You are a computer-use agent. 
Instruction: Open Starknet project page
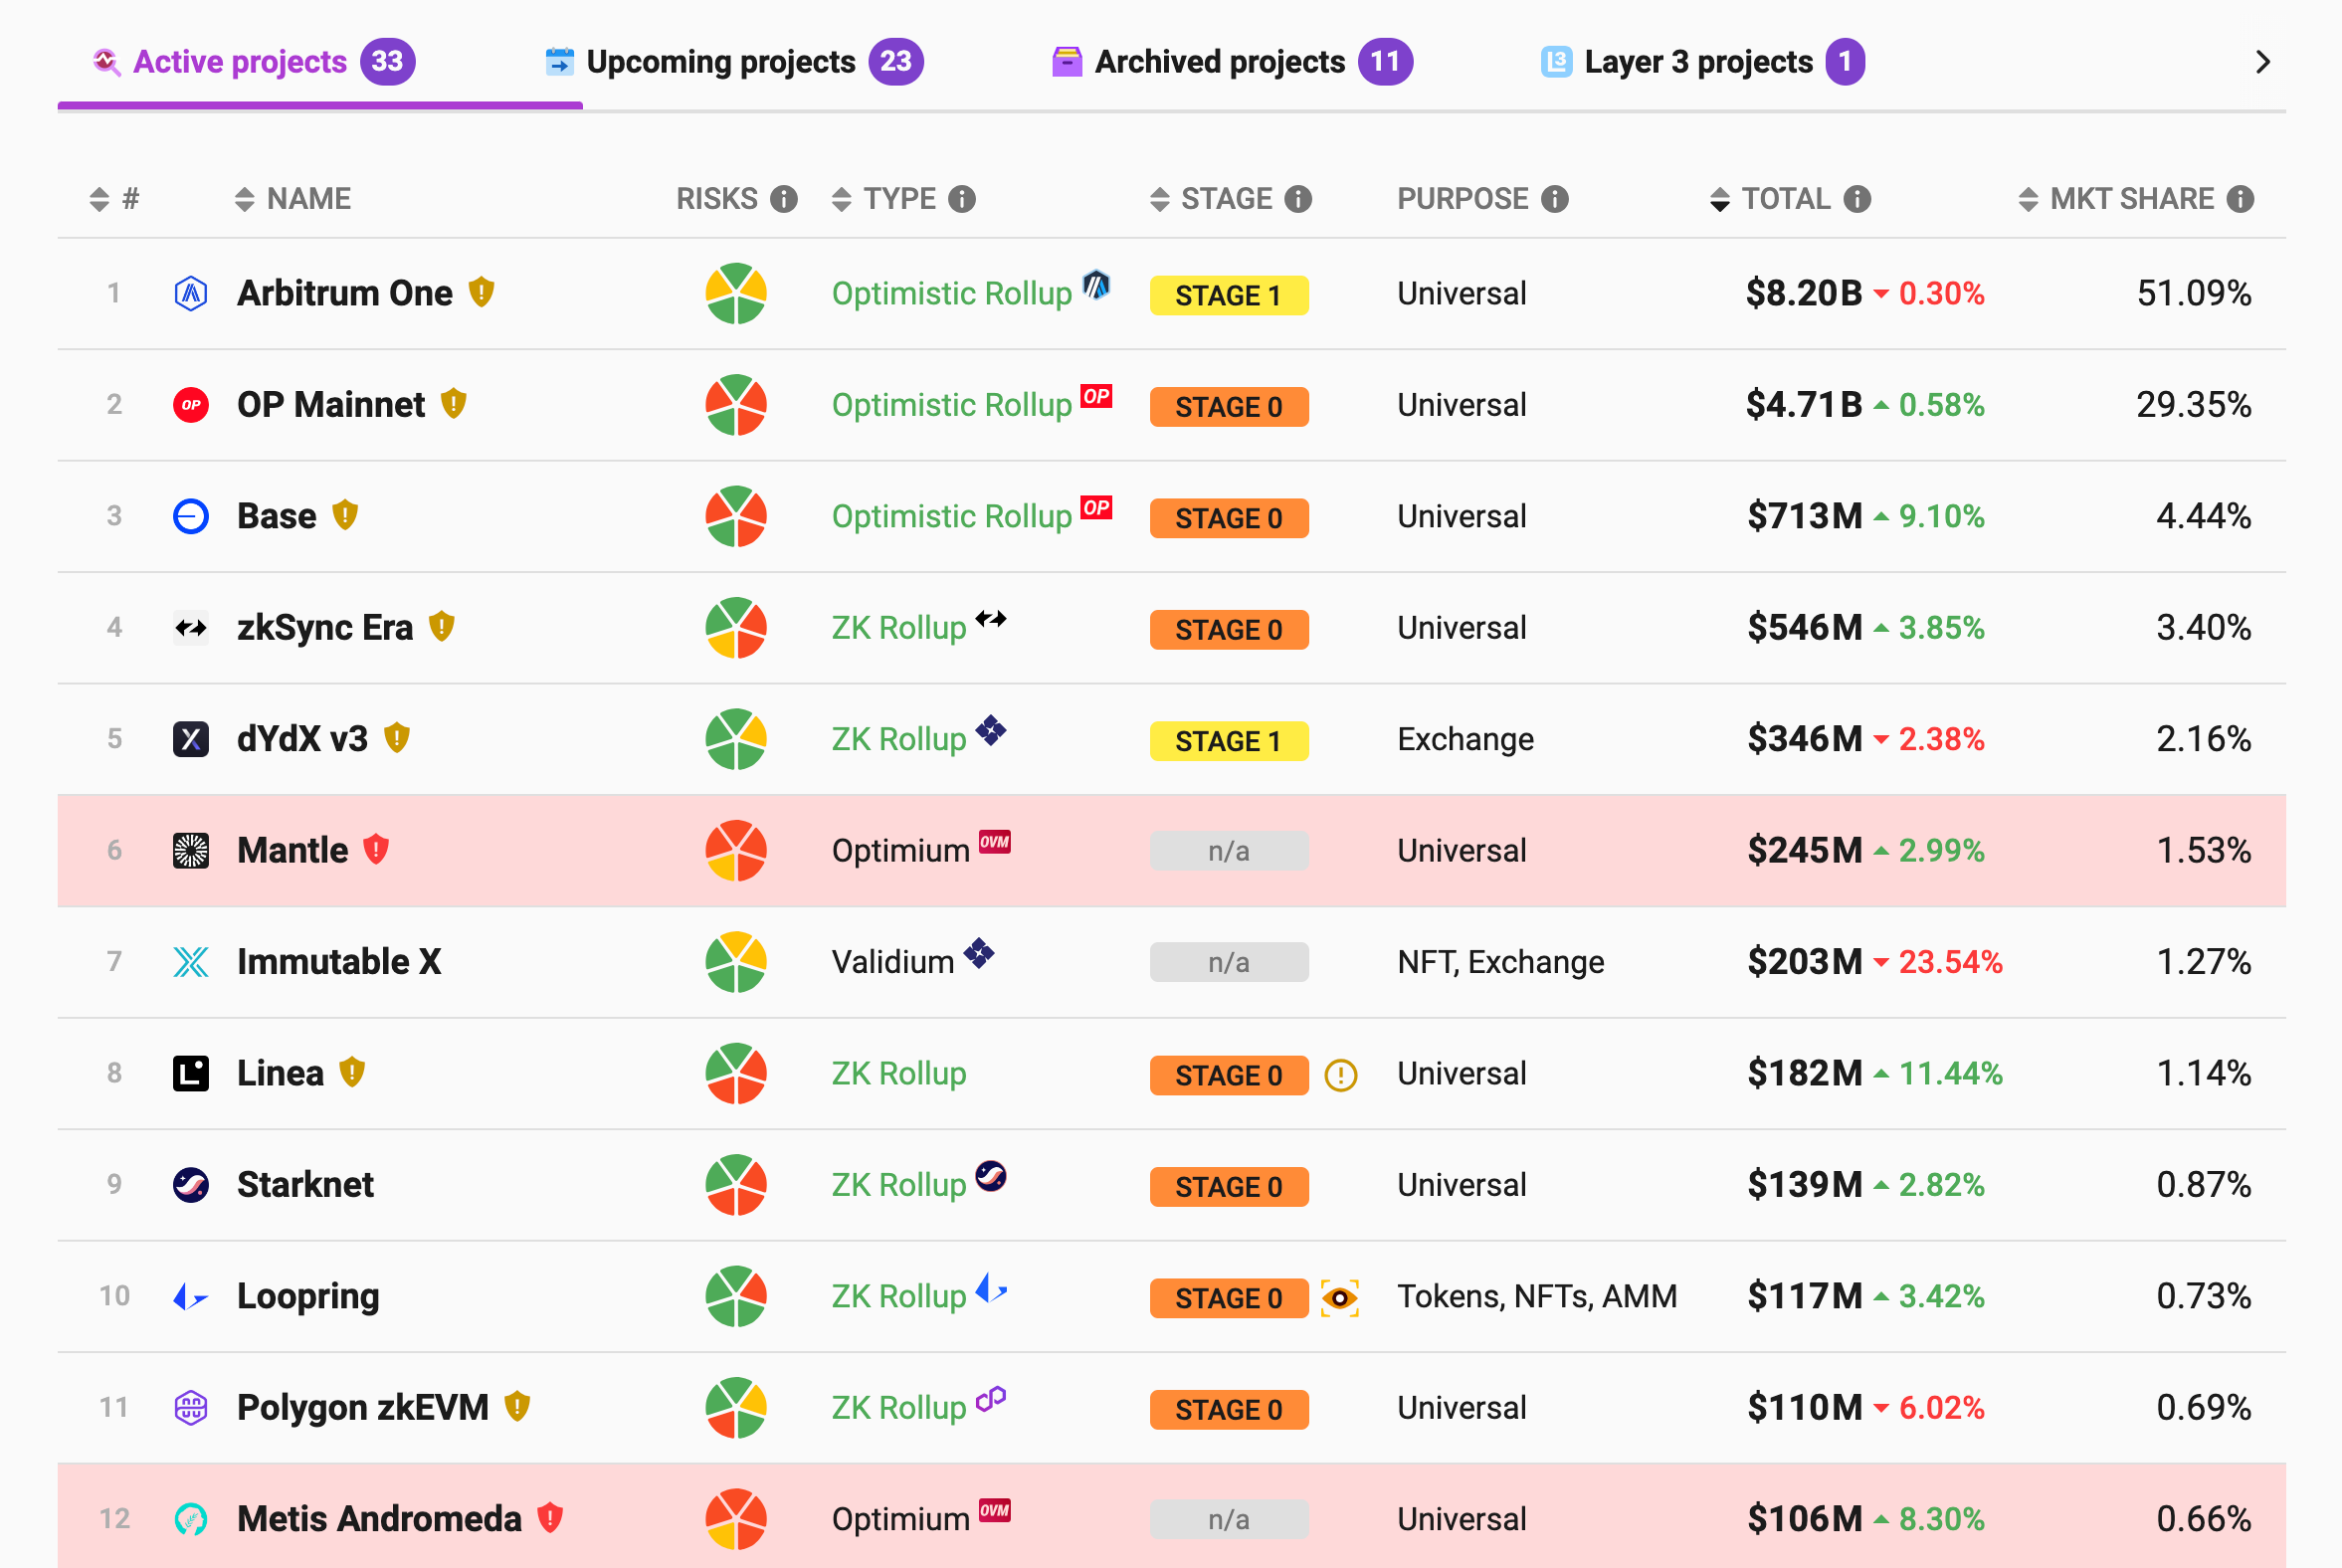click(x=305, y=1185)
